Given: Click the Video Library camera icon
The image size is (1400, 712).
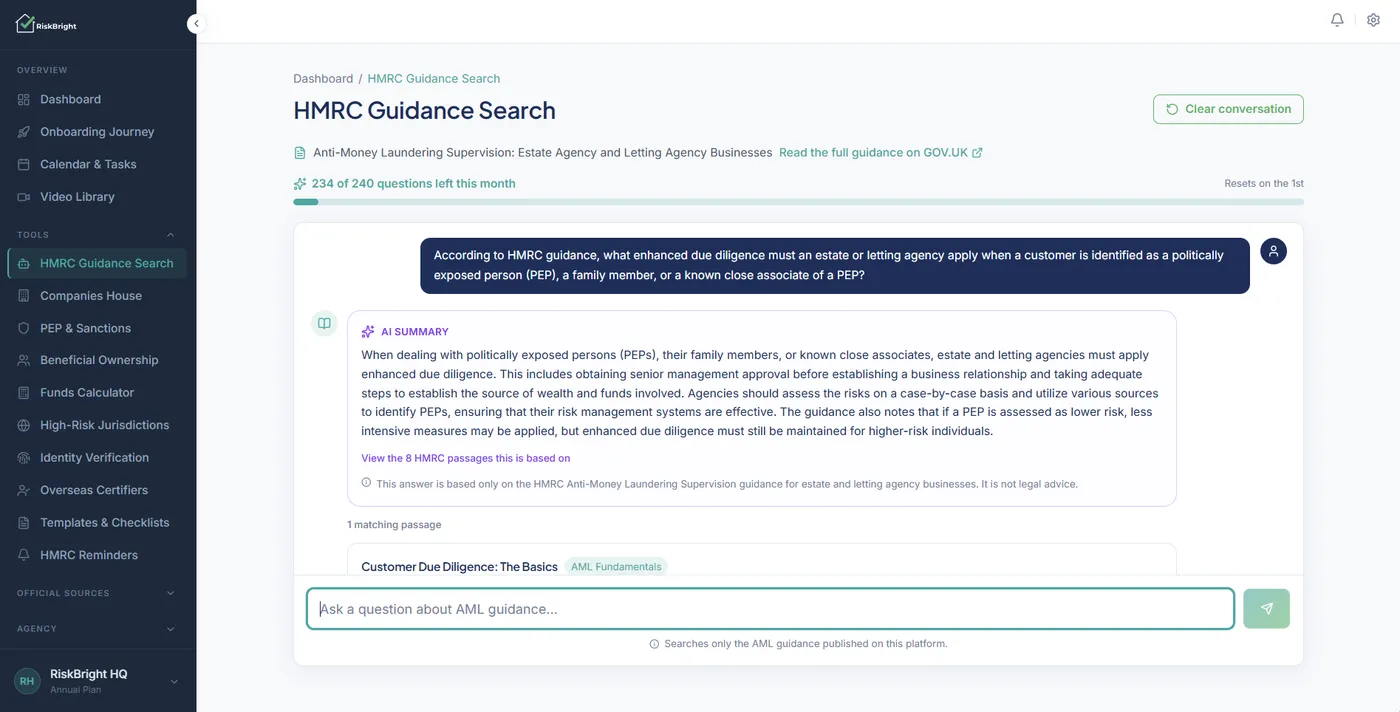Looking at the screenshot, I should 24,197.
